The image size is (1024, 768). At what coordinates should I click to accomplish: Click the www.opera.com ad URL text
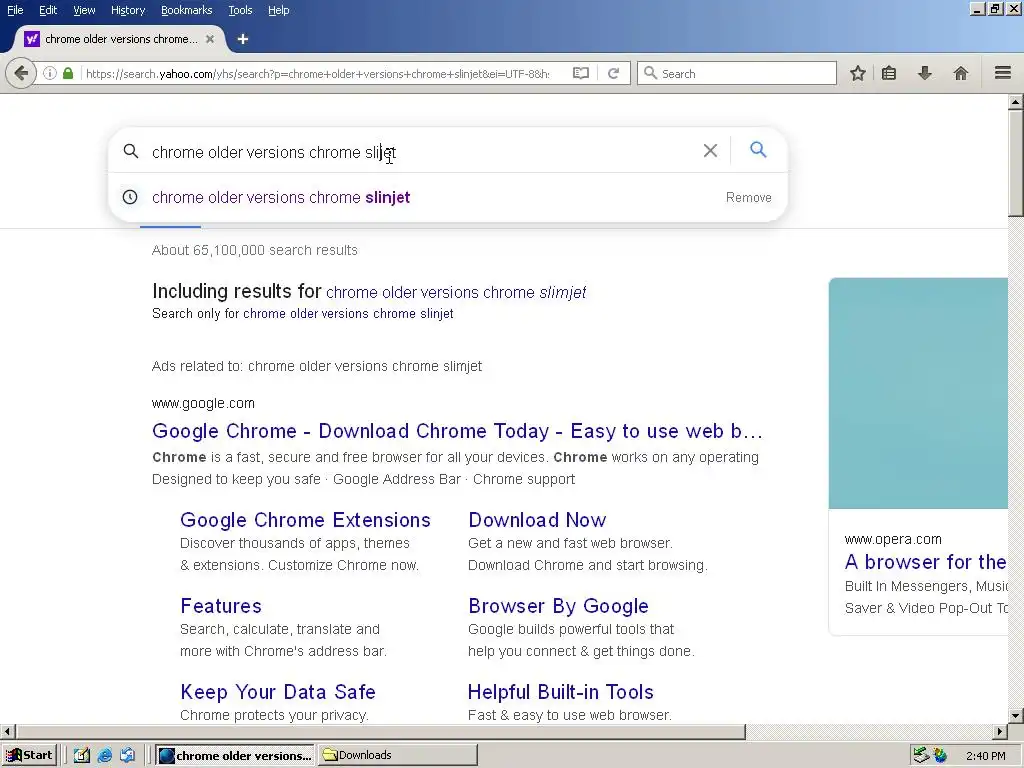click(x=893, y=539)
